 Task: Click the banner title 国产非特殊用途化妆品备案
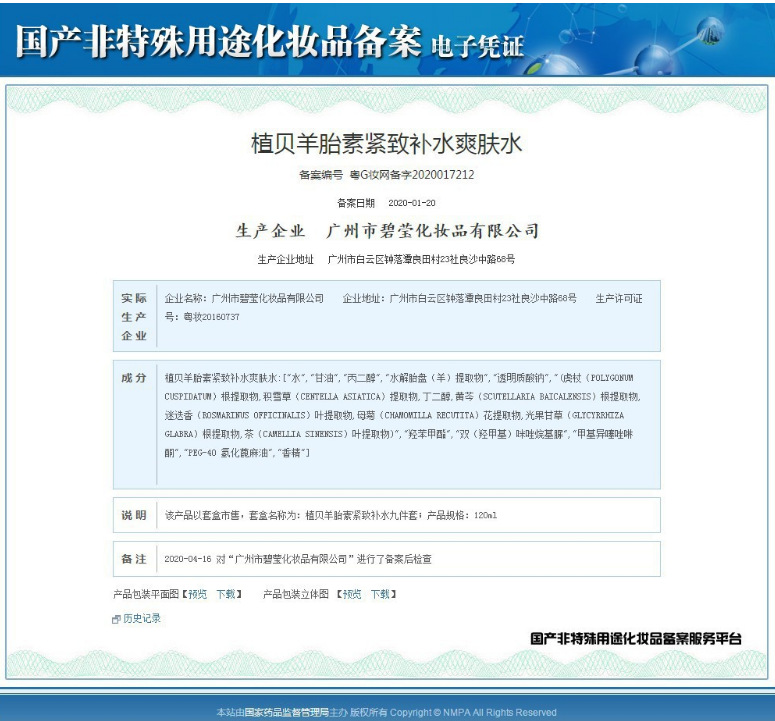[x=219, y=42]
